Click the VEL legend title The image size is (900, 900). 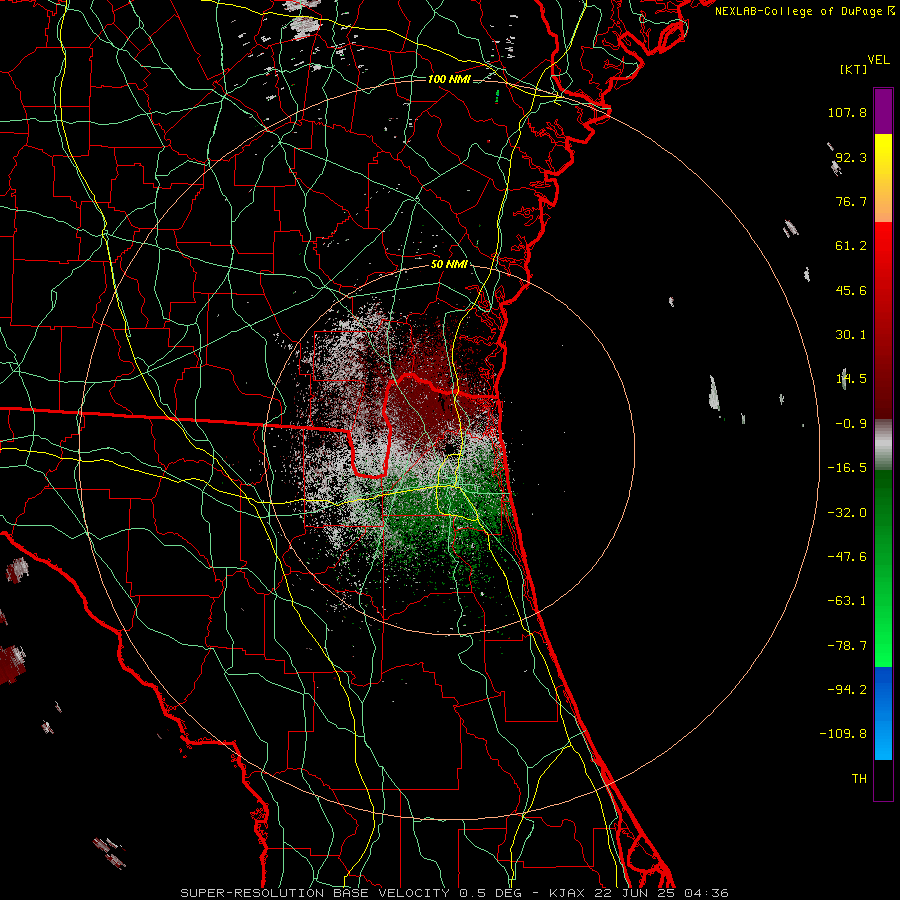[x=878, y=60]
